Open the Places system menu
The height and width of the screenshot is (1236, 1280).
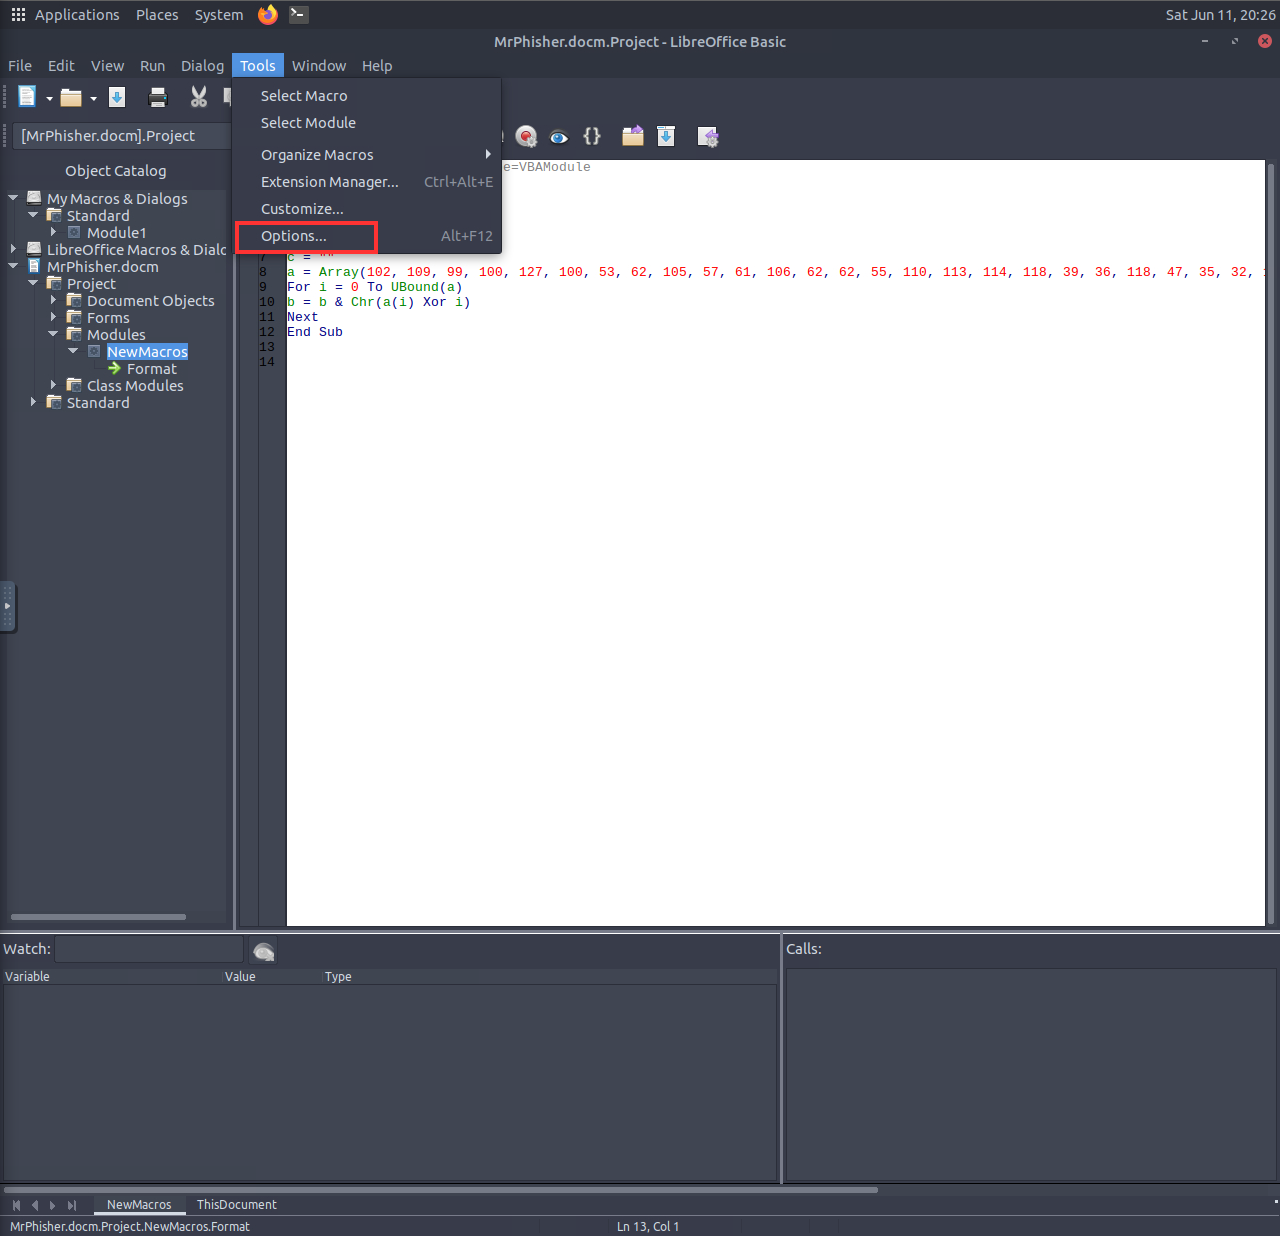(x=157, y=15)
